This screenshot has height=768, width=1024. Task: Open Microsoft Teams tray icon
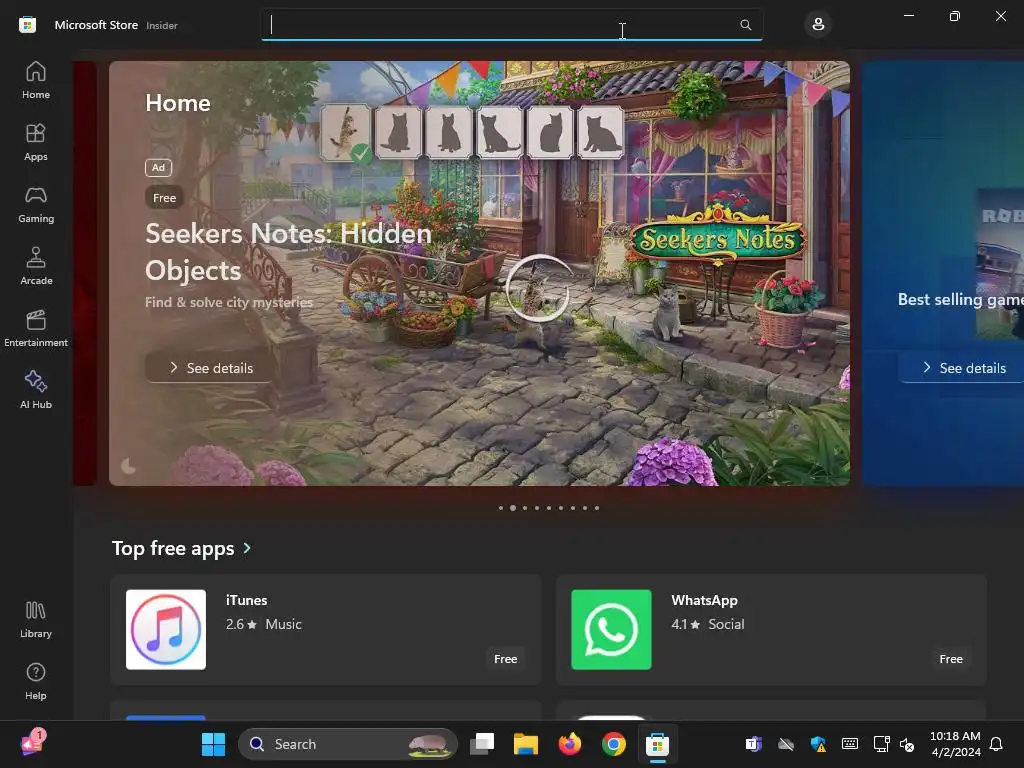pos(754,744)
